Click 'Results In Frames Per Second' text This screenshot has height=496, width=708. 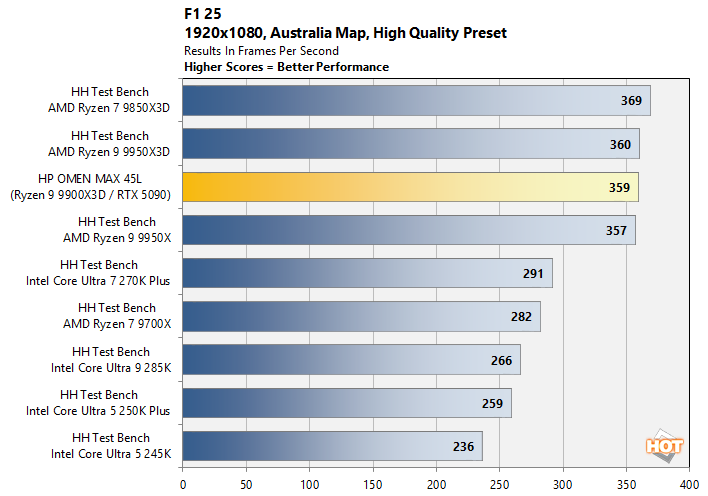click(261, 51)
